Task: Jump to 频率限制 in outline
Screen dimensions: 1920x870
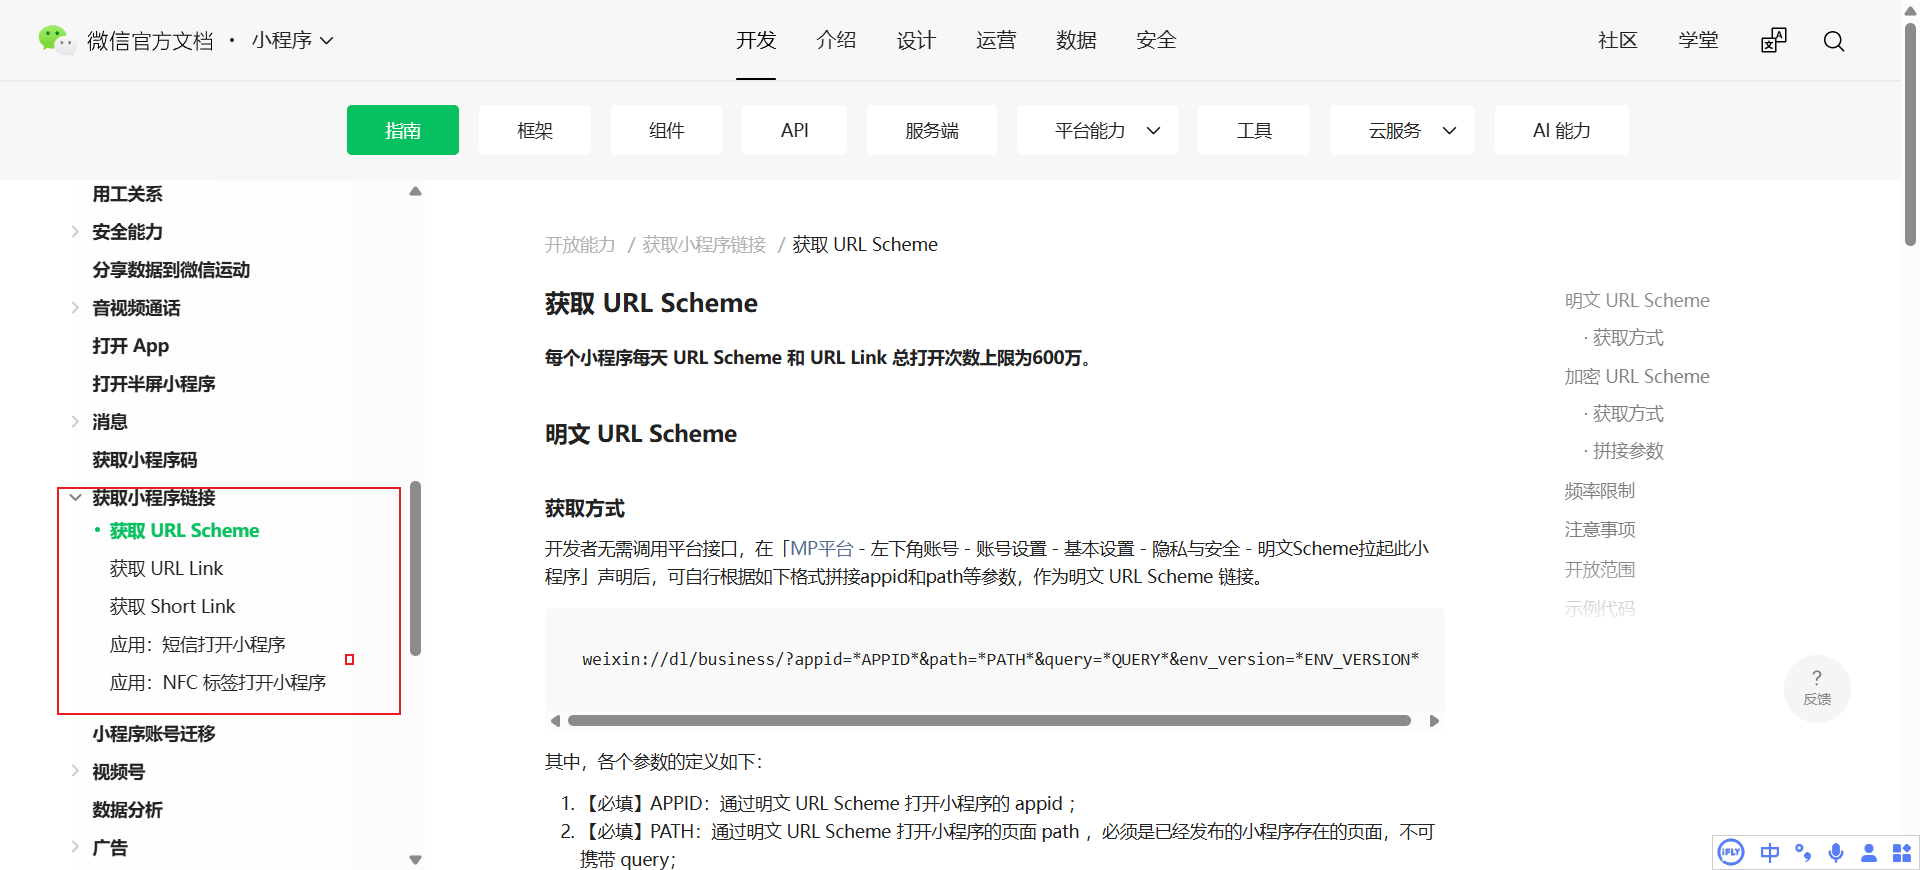Action: (1600, 491)
